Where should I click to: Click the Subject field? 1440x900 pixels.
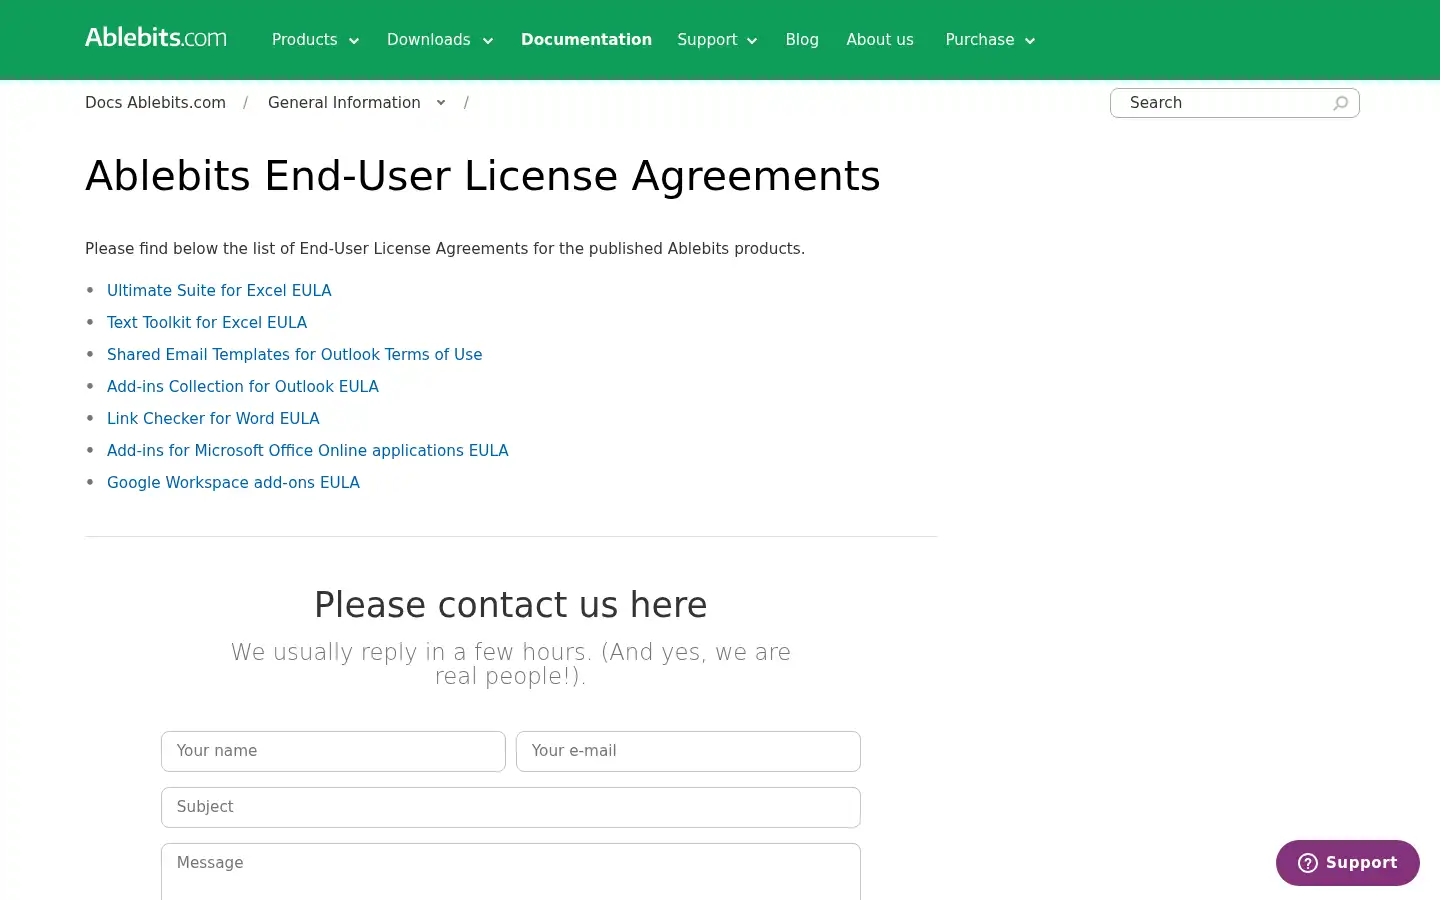pyautogui.click(x=511, y=807)
